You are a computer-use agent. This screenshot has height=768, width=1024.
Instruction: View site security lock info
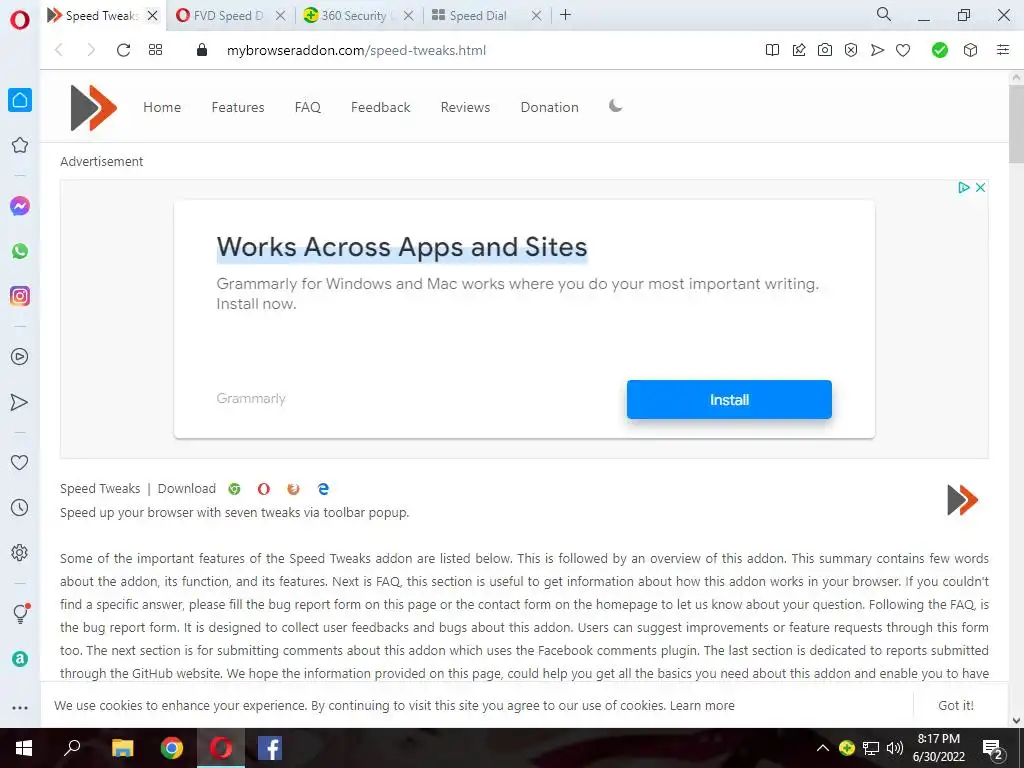(x=202, y=50)
